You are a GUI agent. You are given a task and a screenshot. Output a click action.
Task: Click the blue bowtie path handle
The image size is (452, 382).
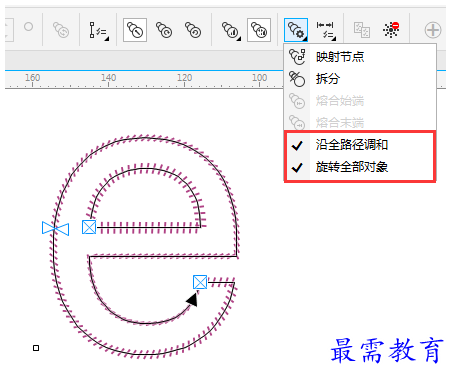56,228
